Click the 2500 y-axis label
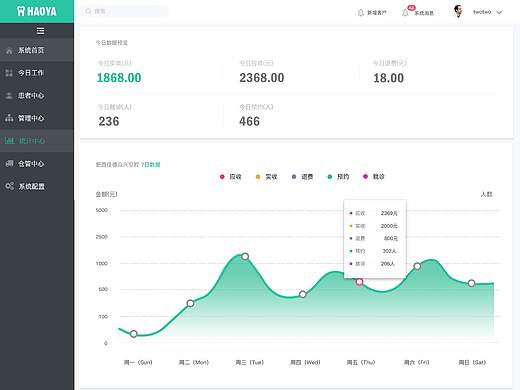Screen dimensions: 520x390 point(102,237)
